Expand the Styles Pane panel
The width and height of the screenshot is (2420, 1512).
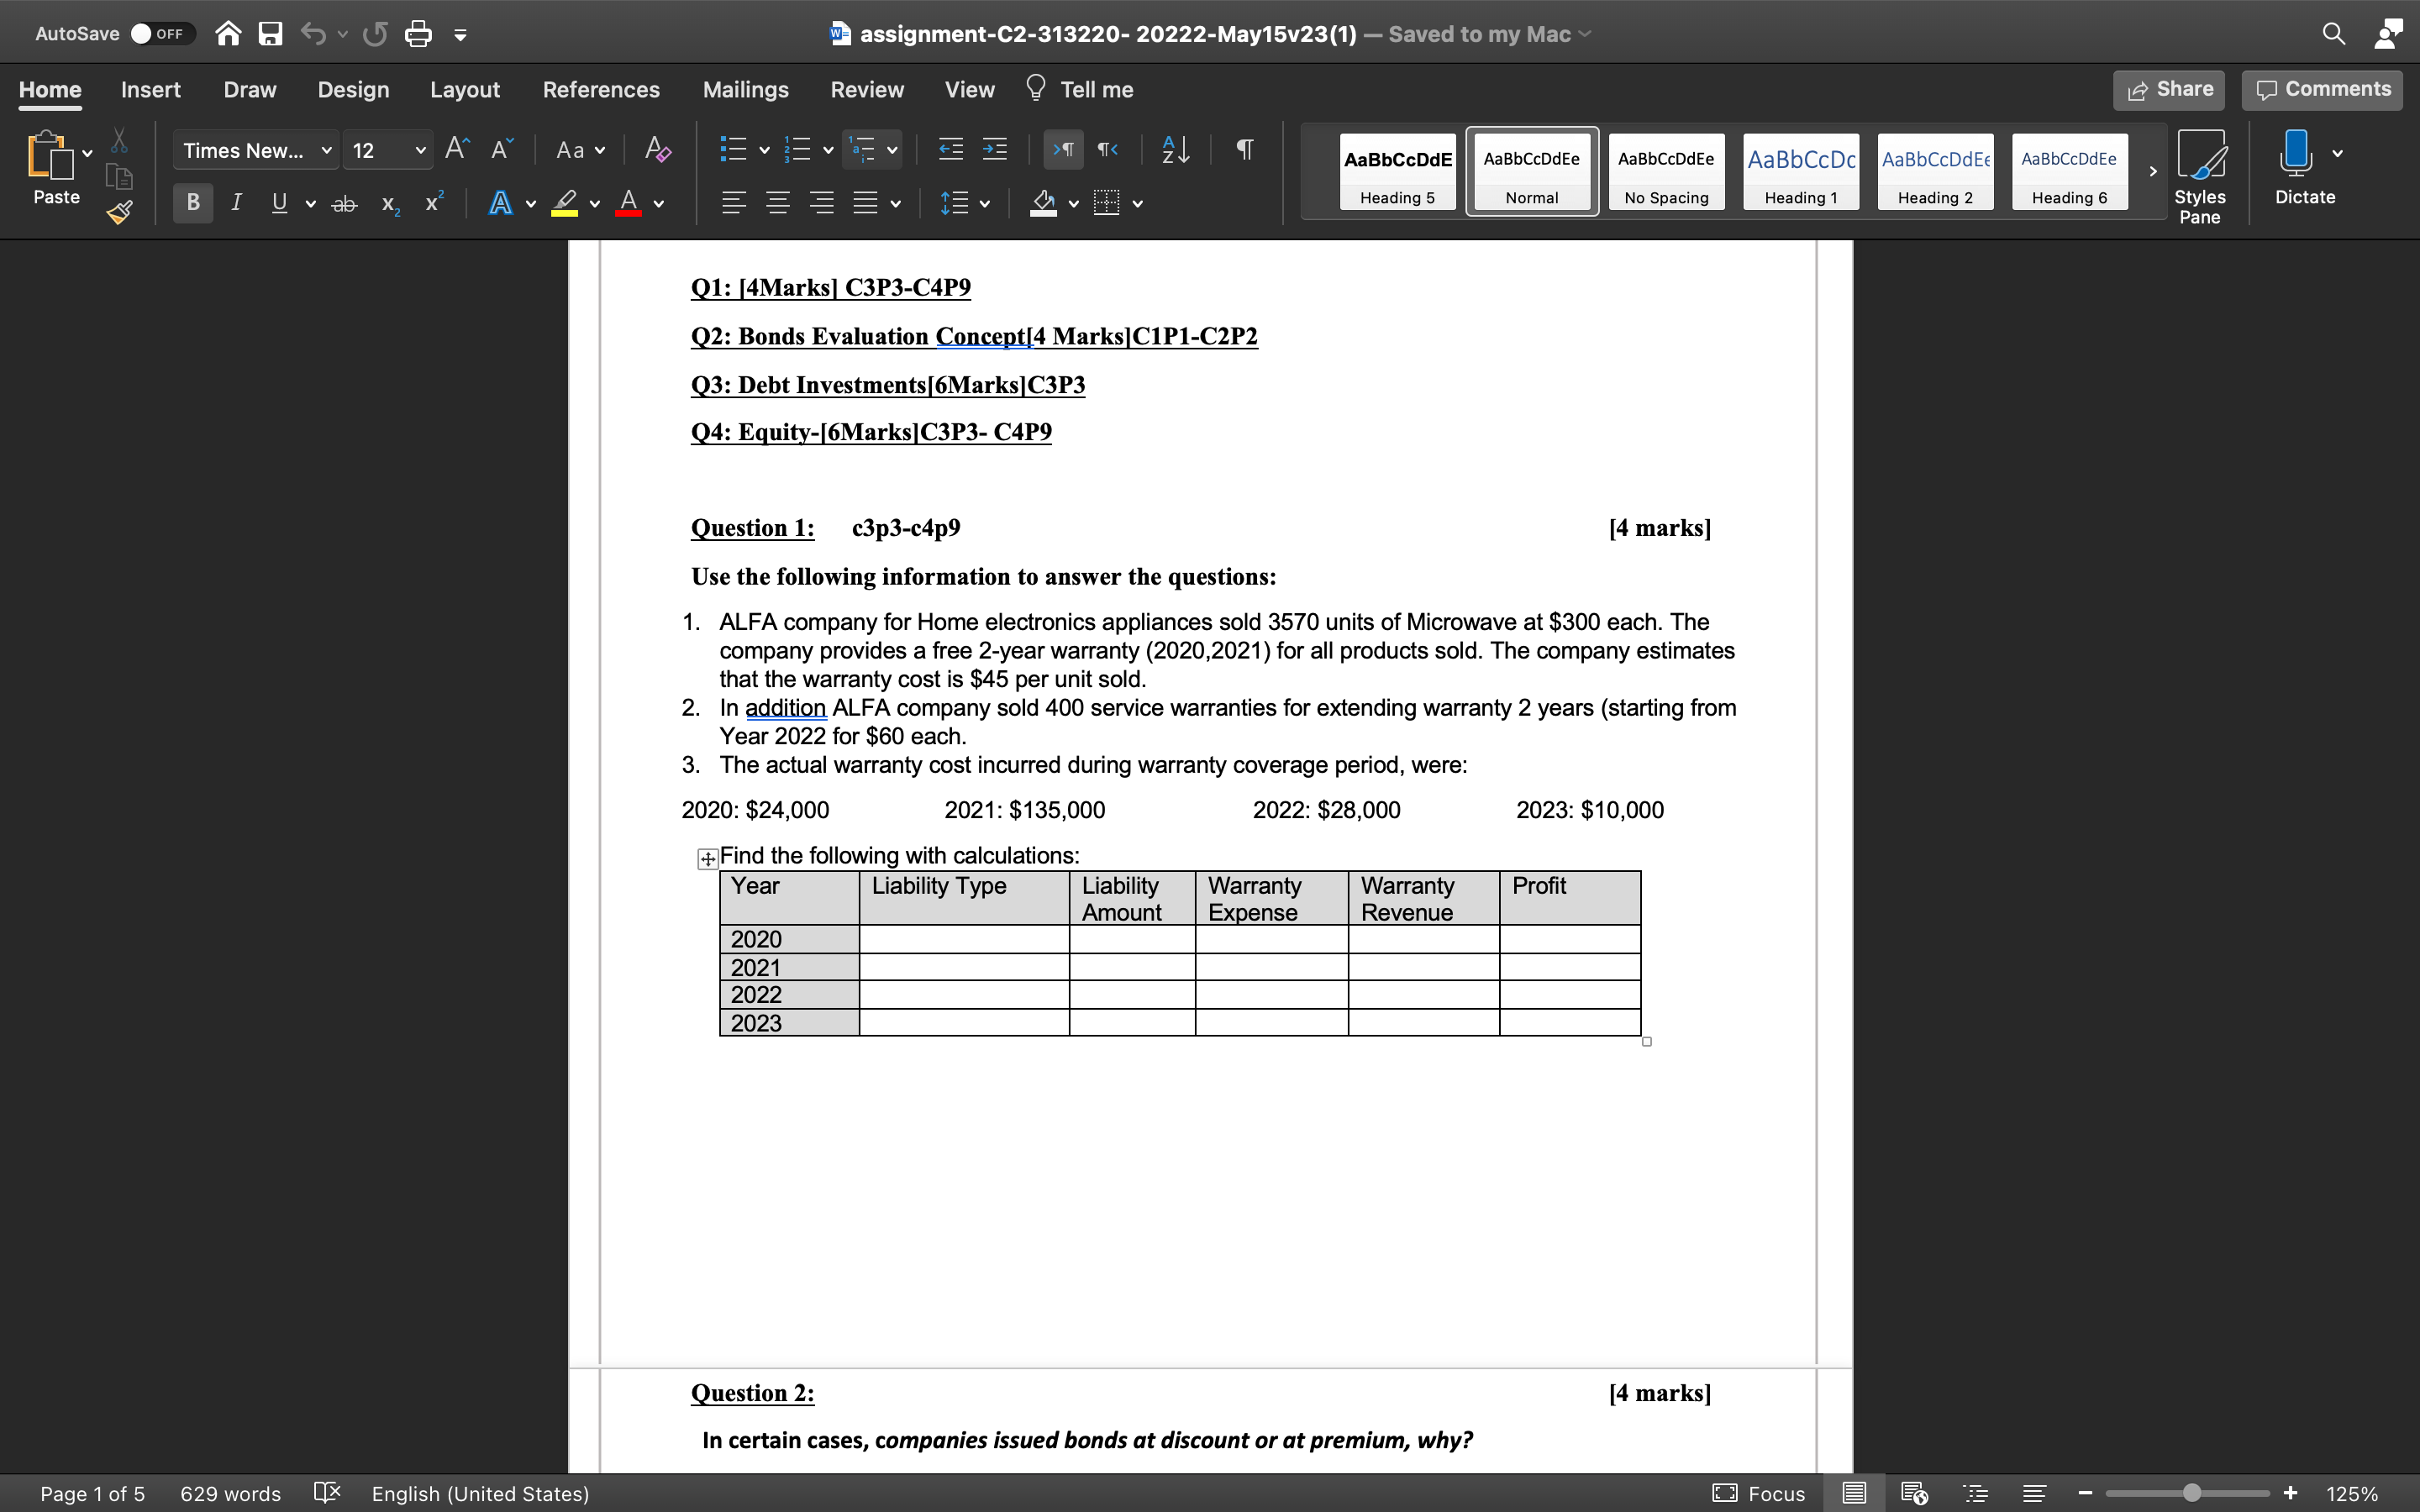(x=2199, y=174)
